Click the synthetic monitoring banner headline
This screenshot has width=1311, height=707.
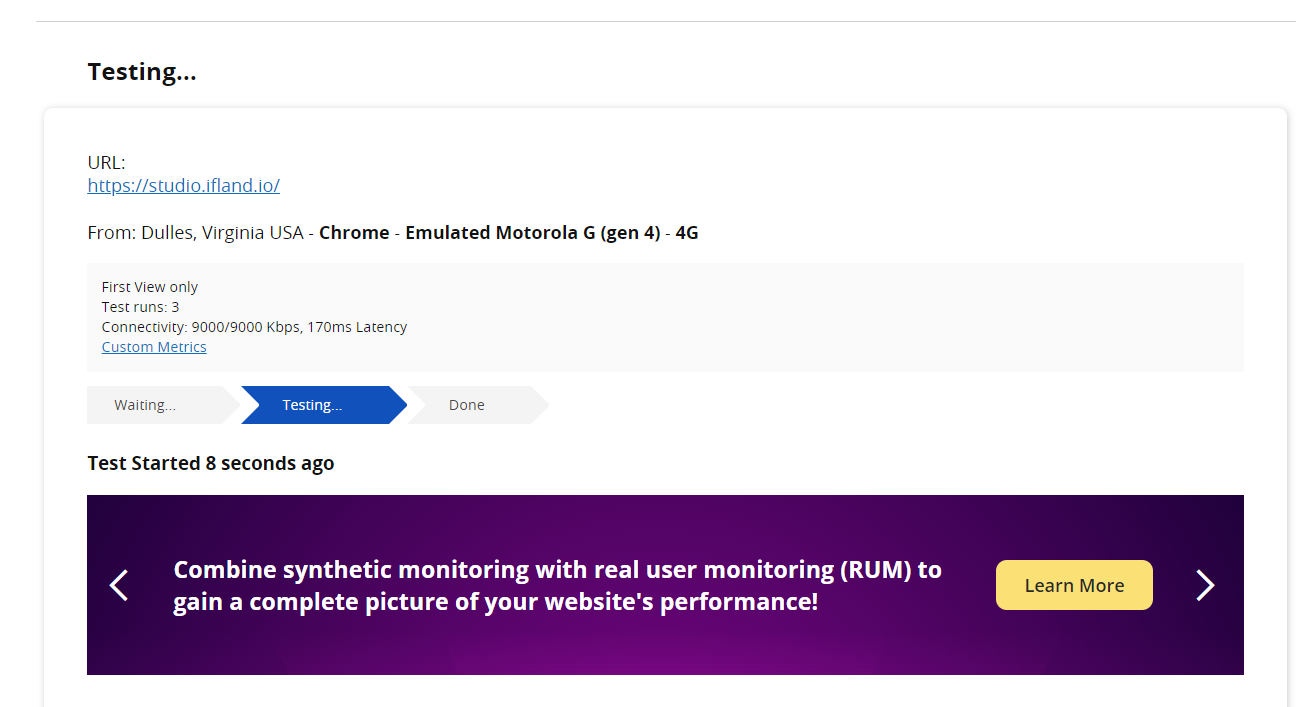[x=558, y=585]
